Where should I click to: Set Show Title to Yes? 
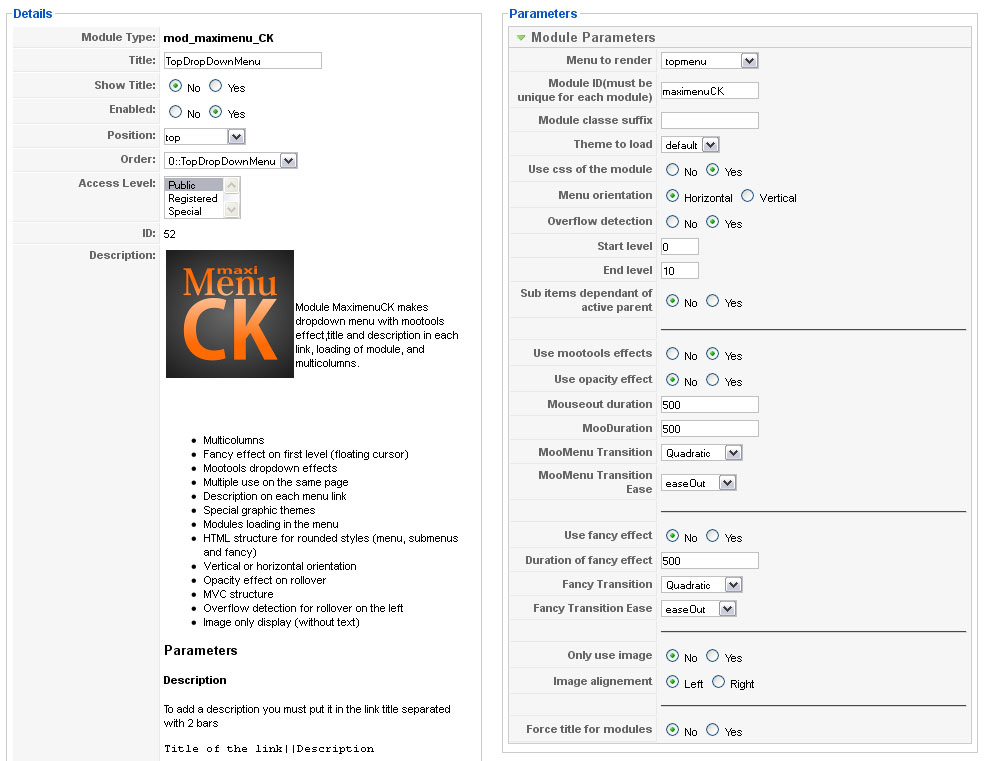(x=215, y=87)
